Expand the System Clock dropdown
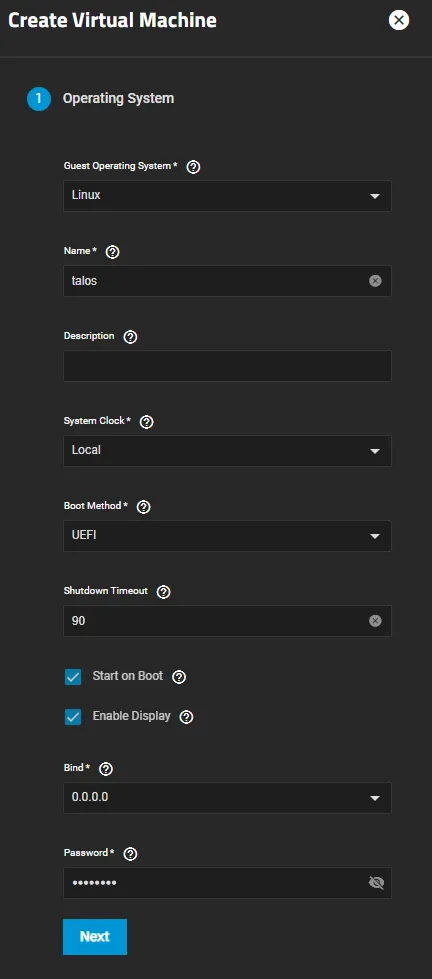Image resolution: width=432 pixels, height=979 pixels. 227,450
